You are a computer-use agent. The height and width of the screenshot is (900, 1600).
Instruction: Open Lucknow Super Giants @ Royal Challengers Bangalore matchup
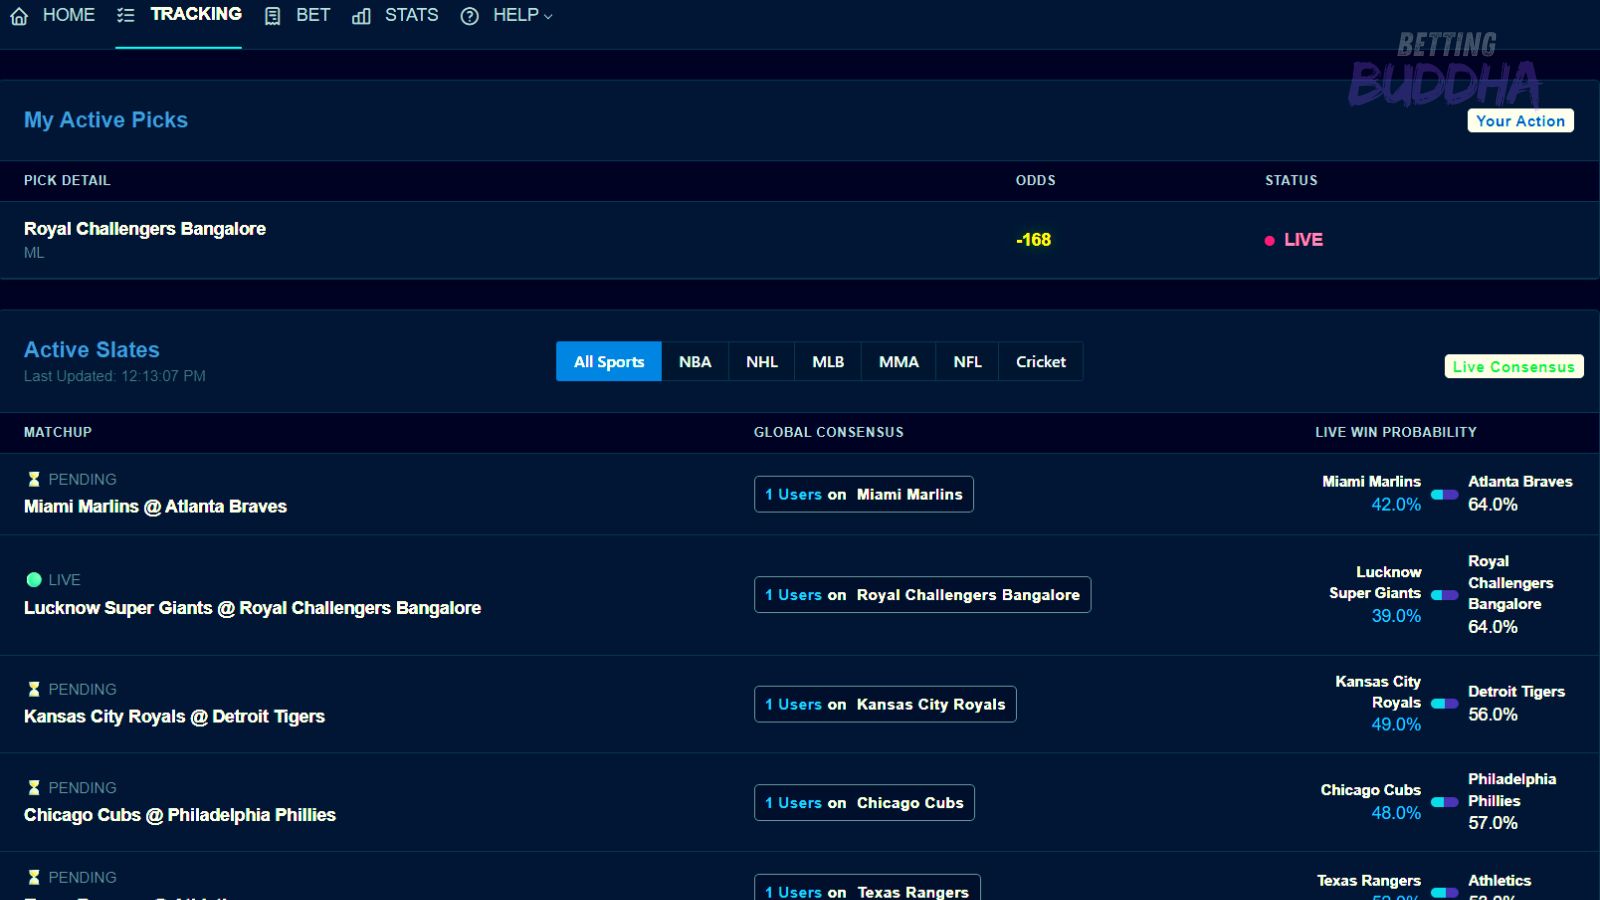[252, 608]
